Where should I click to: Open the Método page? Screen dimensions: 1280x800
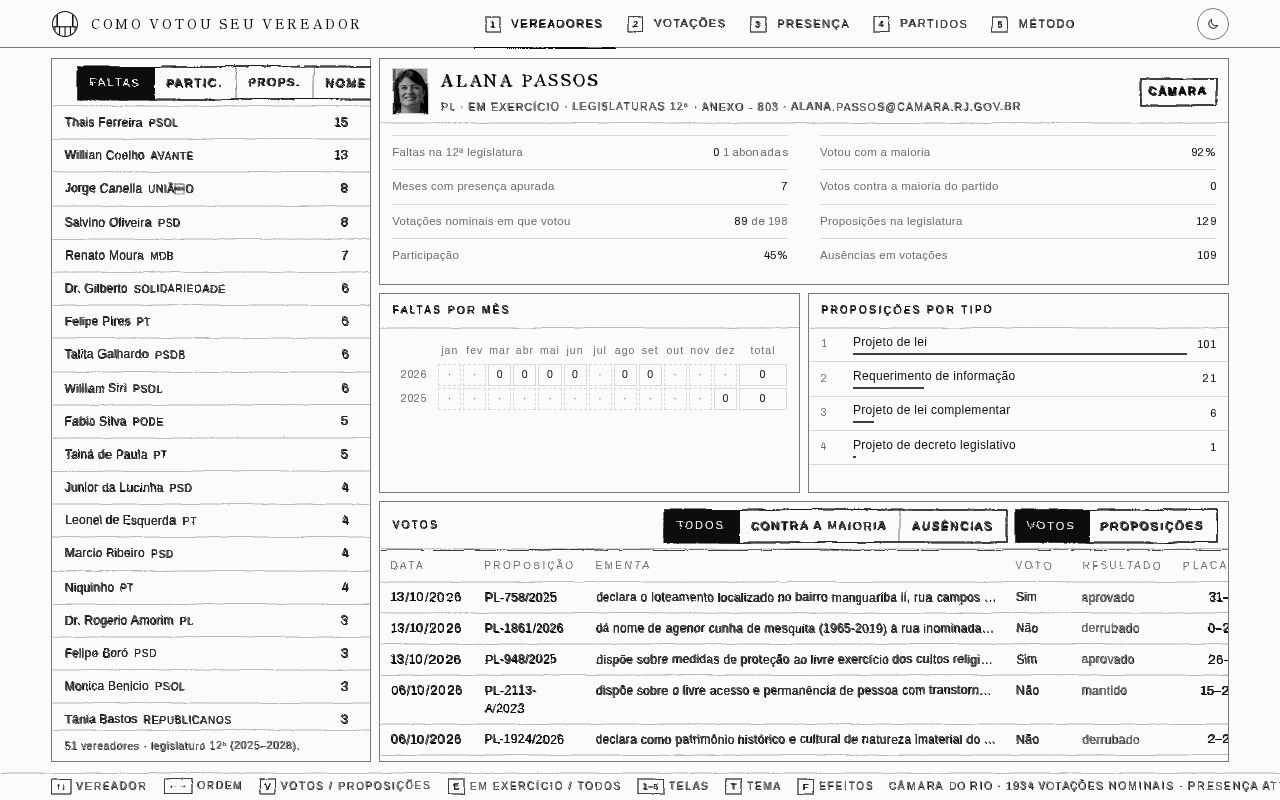pyautogui.click(x=1034, y=24)
